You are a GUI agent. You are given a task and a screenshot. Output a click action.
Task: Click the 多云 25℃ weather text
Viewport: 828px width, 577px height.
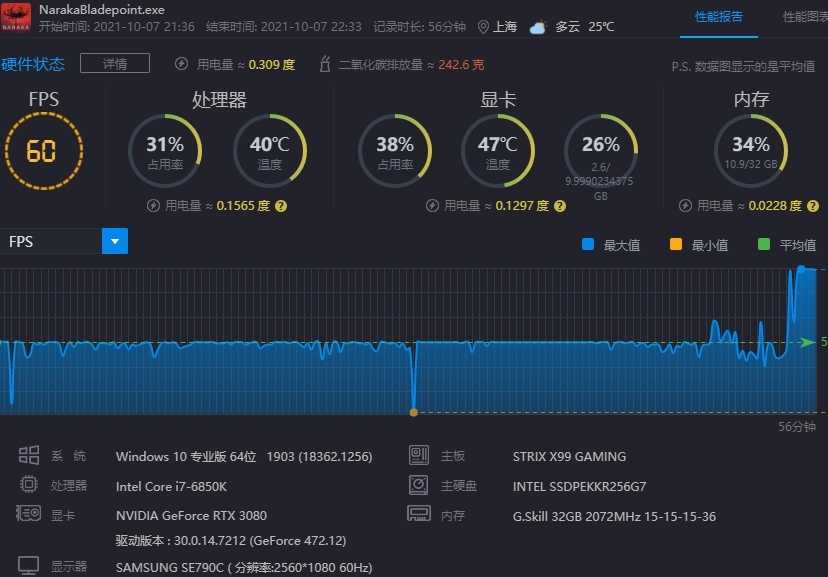[x=585, y=27]
